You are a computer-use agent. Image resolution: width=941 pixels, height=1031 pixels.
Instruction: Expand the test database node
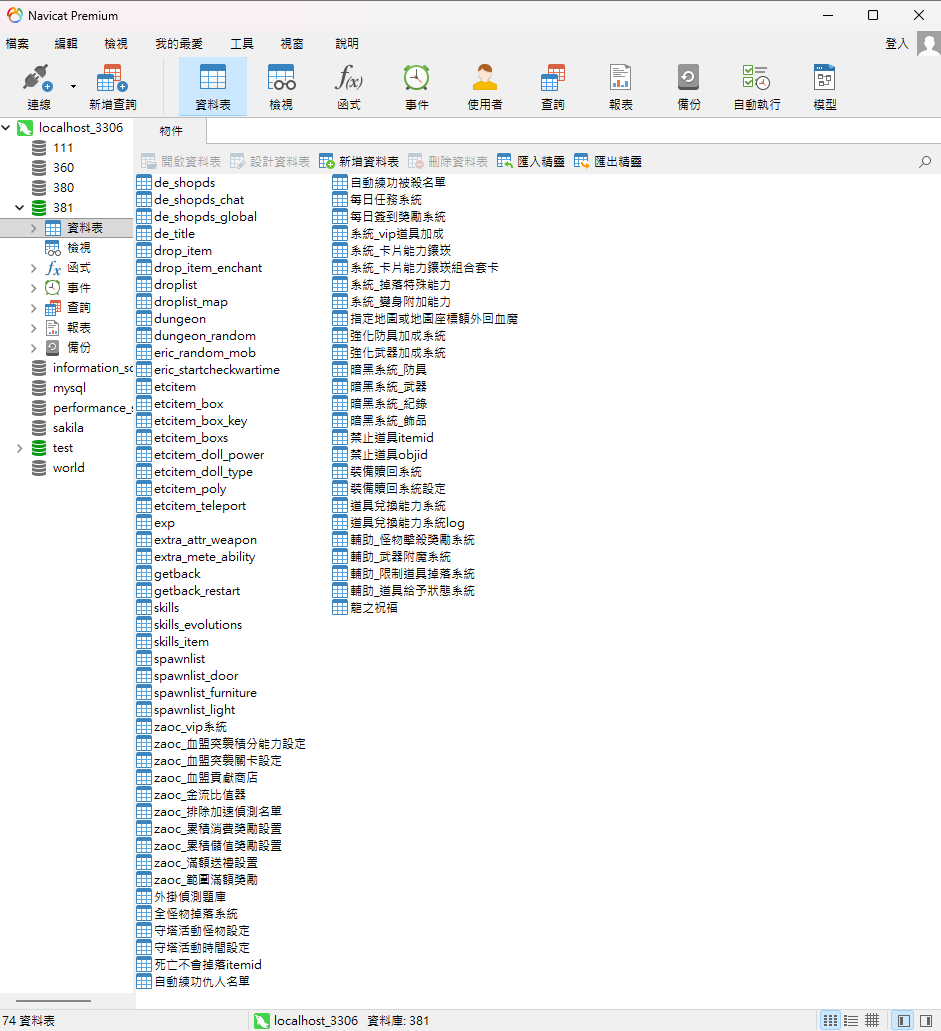(19, 448)
